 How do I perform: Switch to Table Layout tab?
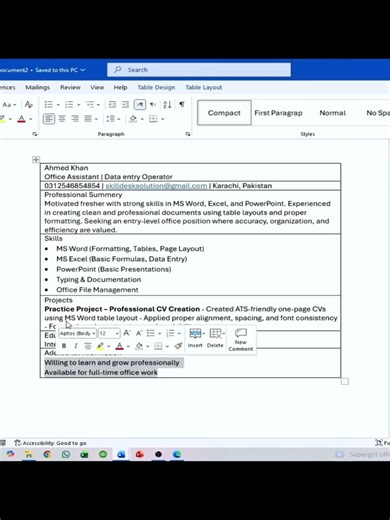pos(204,87)
